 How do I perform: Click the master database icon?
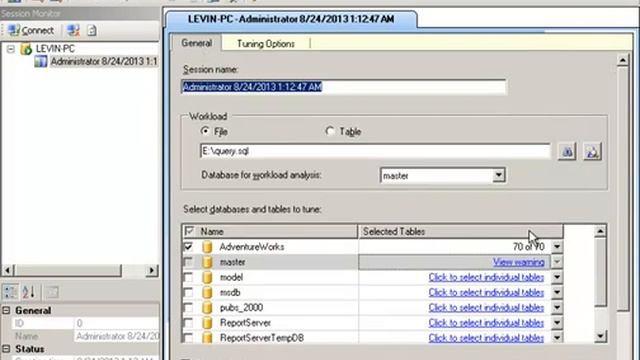coord(207,262)
